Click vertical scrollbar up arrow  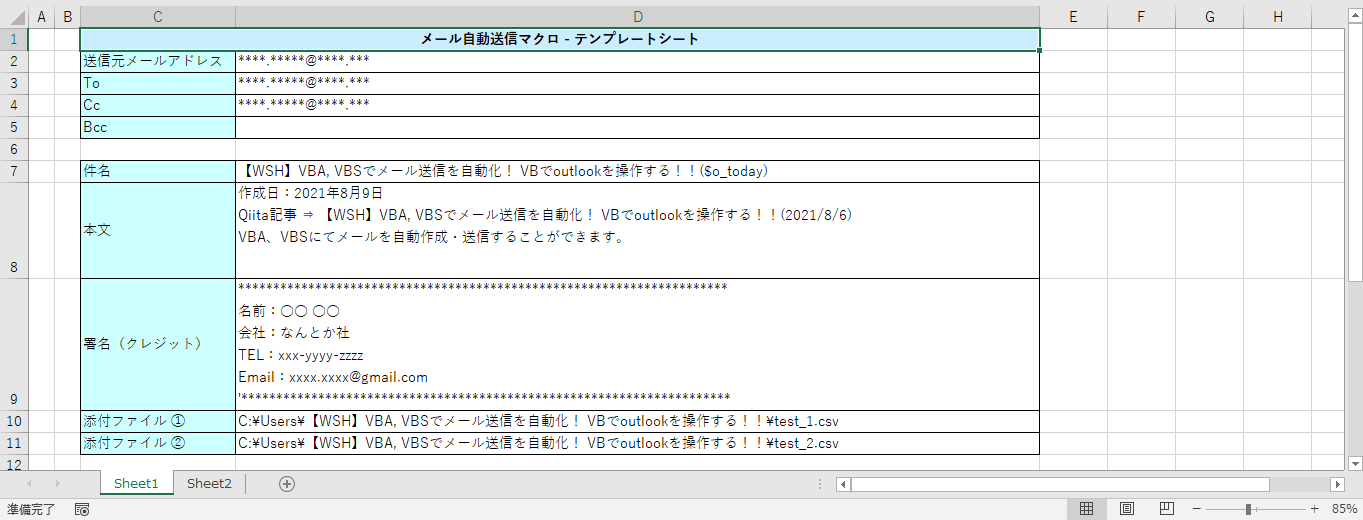(1355, 14)
